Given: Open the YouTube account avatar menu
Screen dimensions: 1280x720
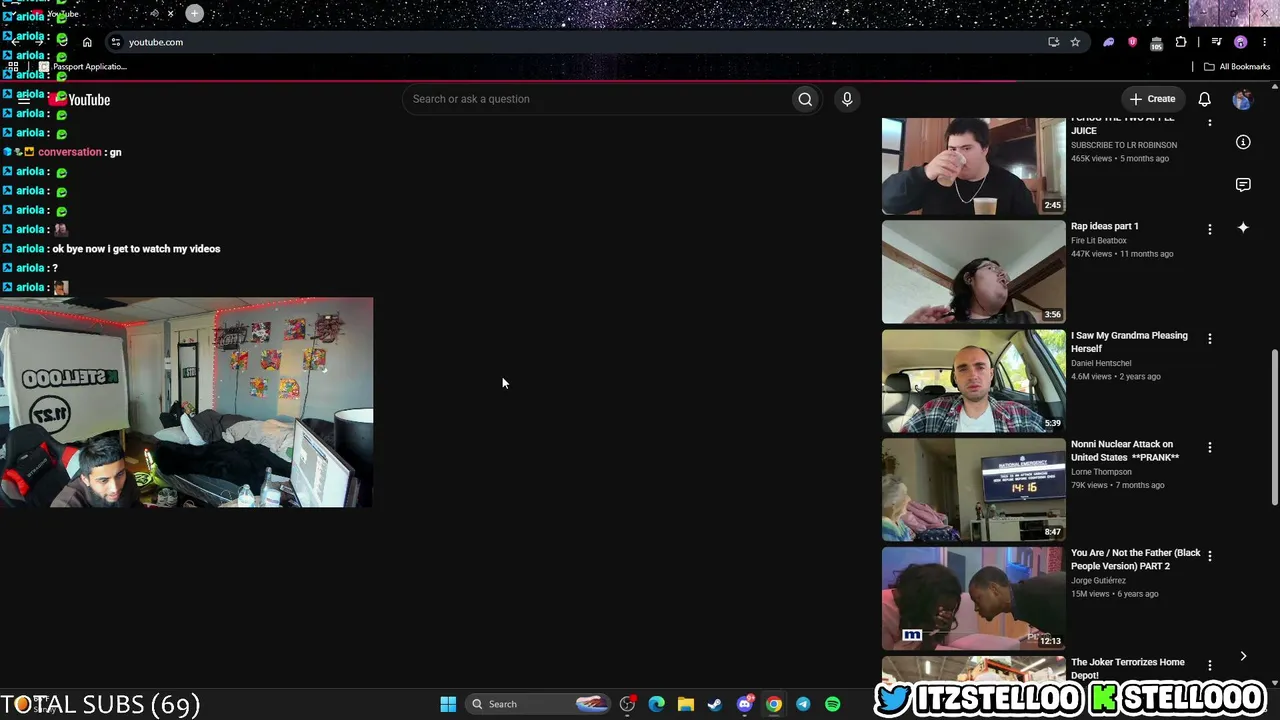Looking at the screenshot, I should 1242,99.
